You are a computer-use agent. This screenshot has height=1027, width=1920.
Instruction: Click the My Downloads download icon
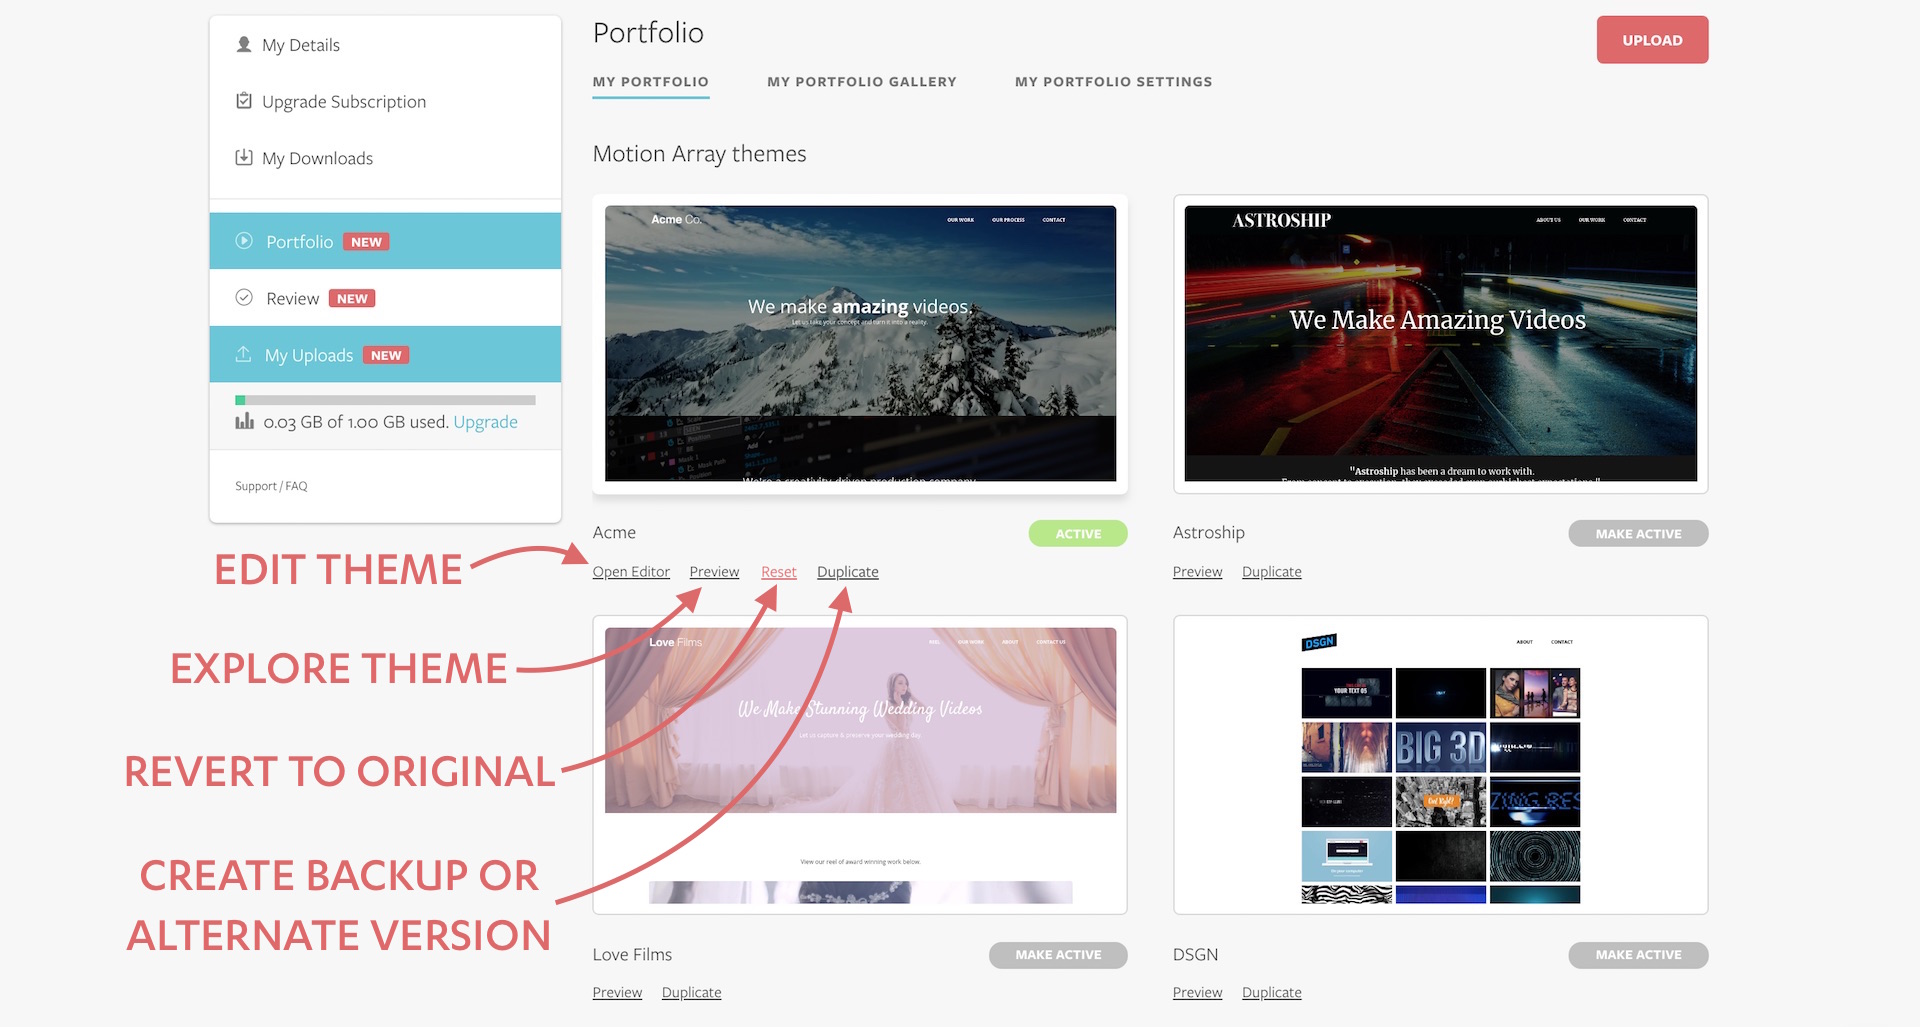click(x=243, y=157)
